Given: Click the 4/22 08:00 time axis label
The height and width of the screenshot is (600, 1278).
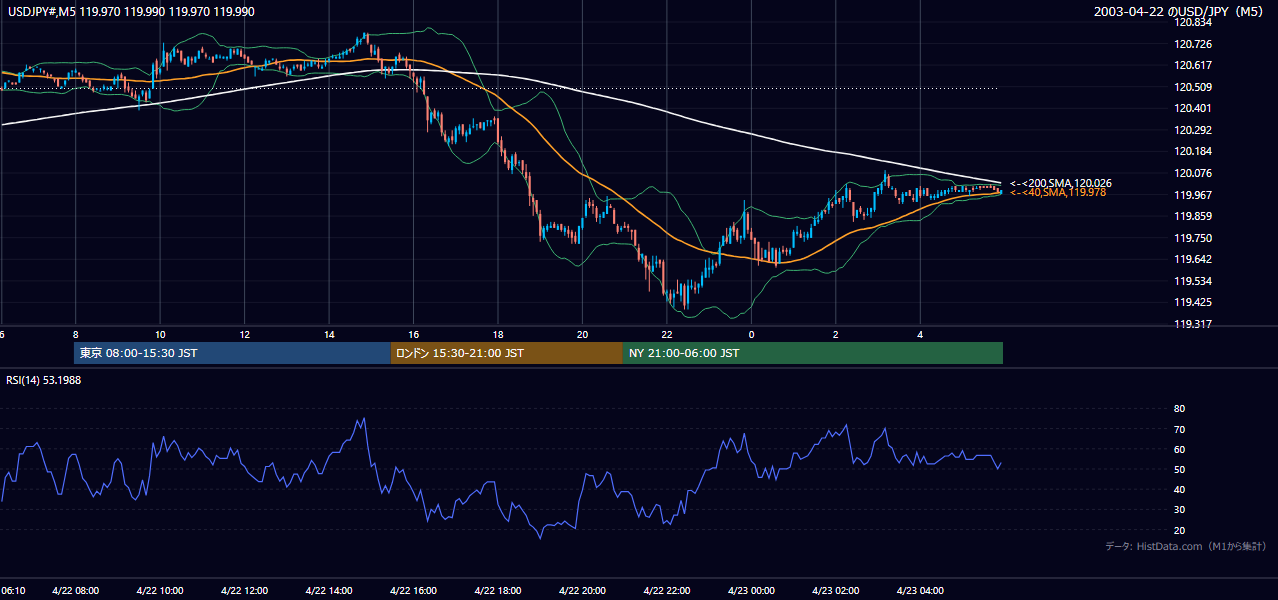Looking at the screenshot, I should [75, 591].
